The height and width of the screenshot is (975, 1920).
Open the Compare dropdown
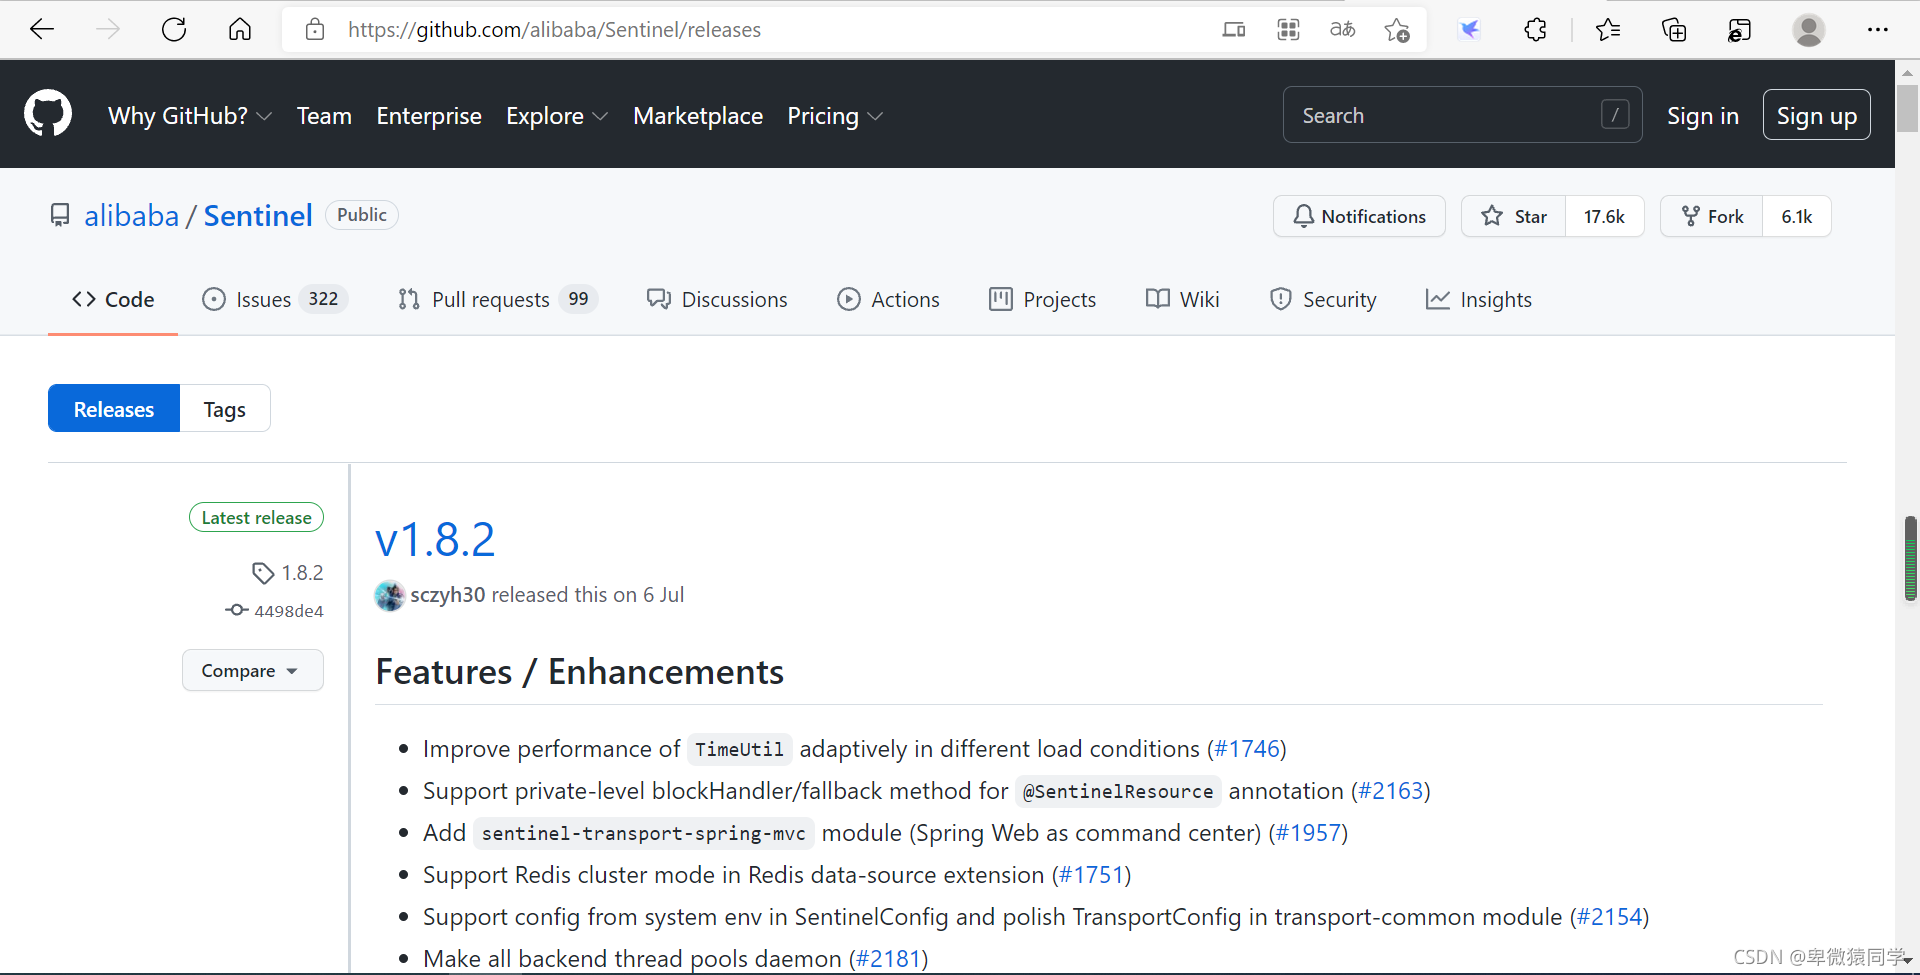tap(252, 670)
